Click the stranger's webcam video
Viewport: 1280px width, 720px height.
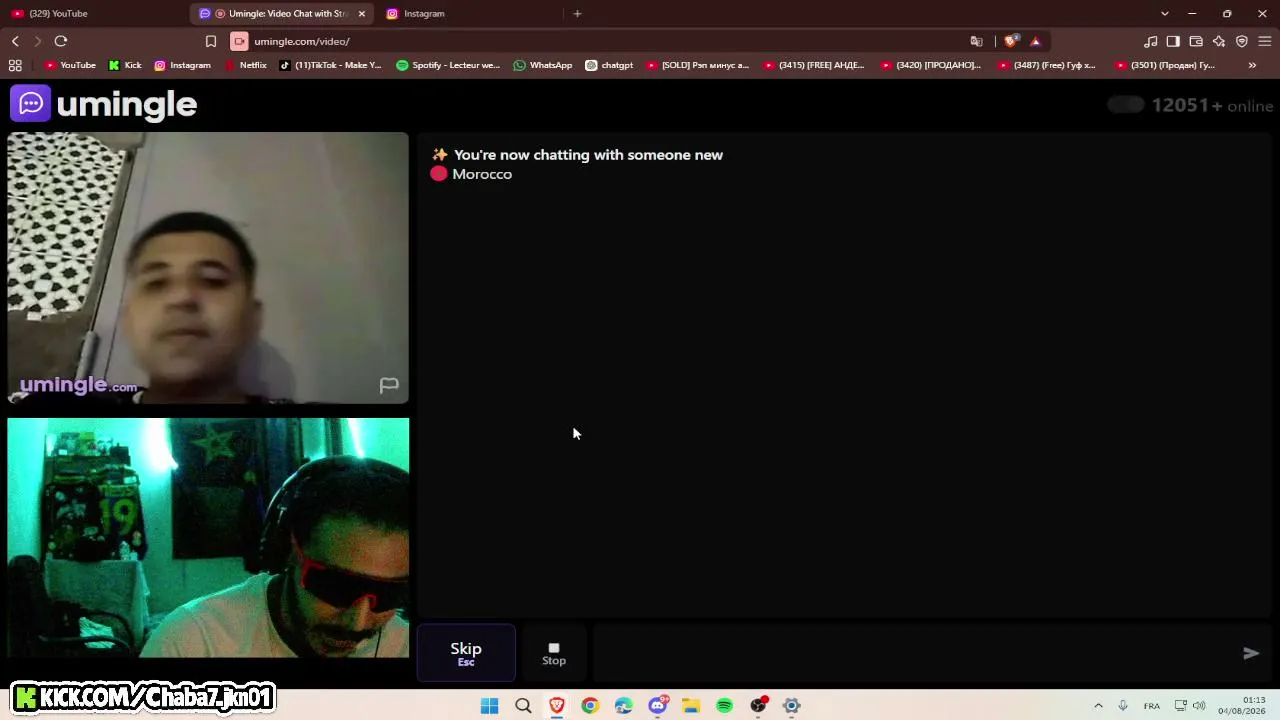208,268
